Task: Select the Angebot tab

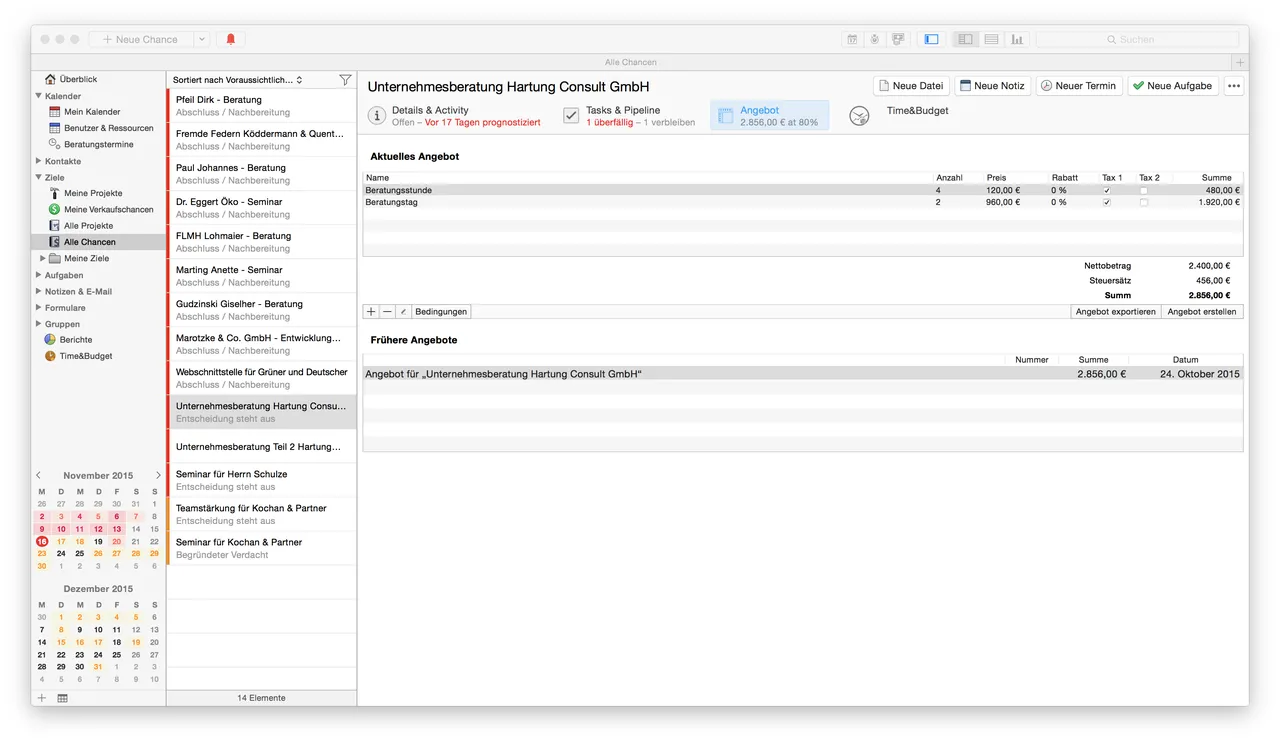Action: [769, 116]
